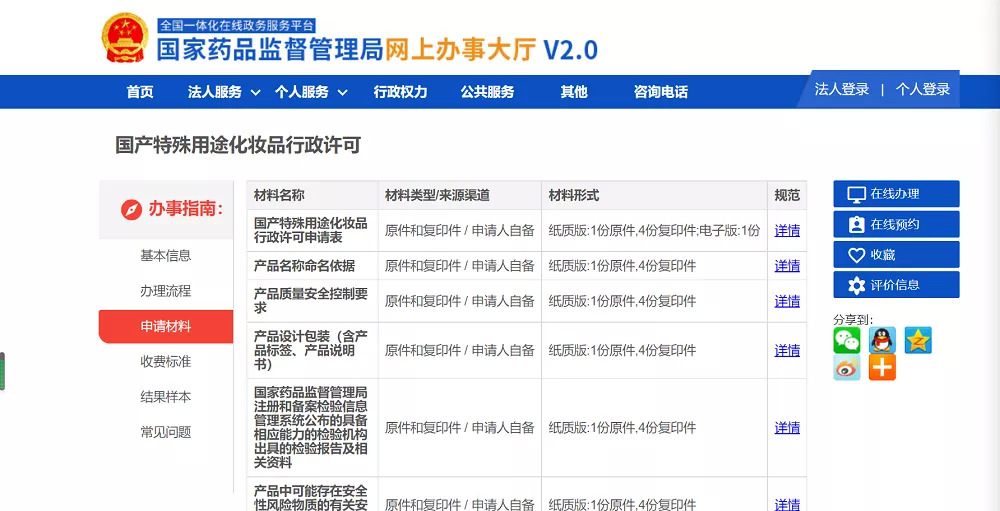Open the 咨询电话 menu item
This screenshot has width=1000, height=511.
pyautogui.click(x=661, y=92)
